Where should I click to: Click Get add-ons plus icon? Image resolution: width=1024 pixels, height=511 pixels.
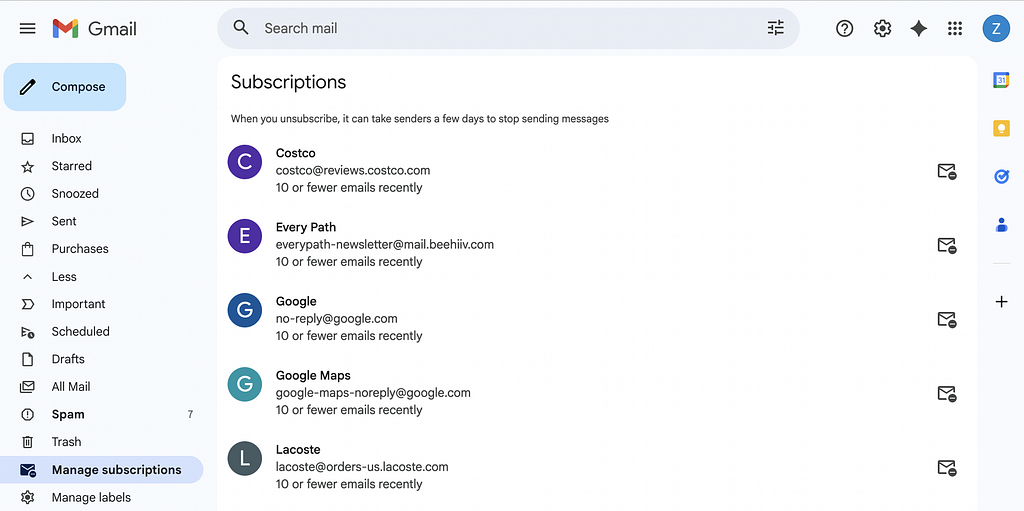(1001, 301)
